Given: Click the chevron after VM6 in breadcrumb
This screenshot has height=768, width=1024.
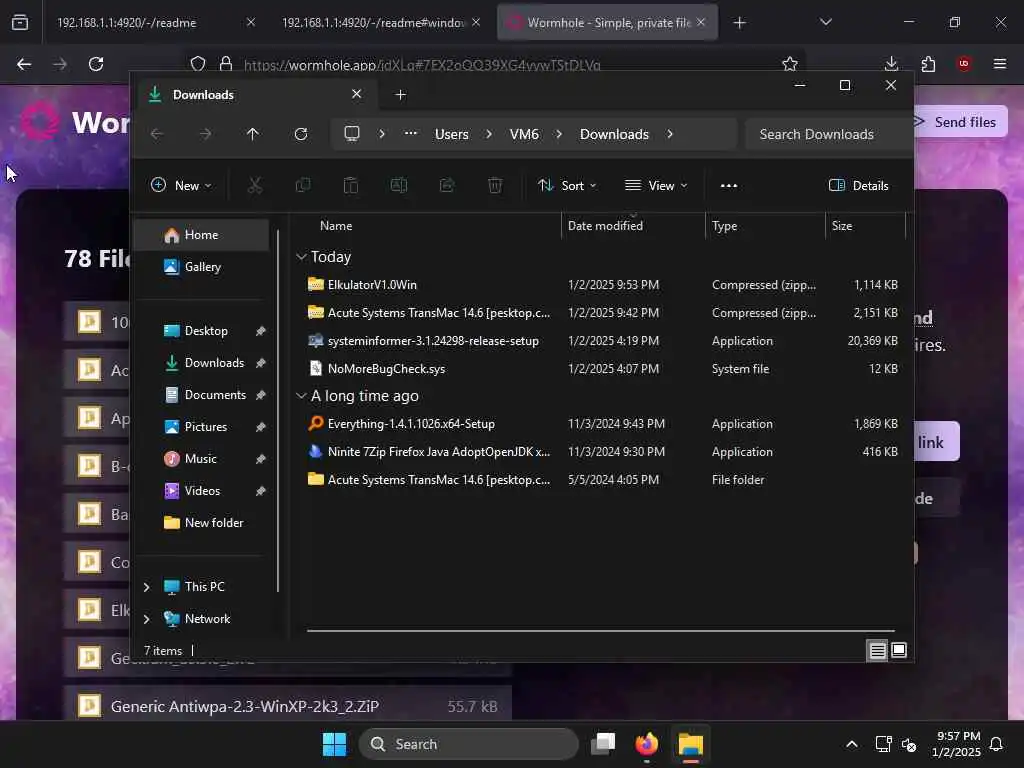Looking at the screenshot, I should [559, 134].
